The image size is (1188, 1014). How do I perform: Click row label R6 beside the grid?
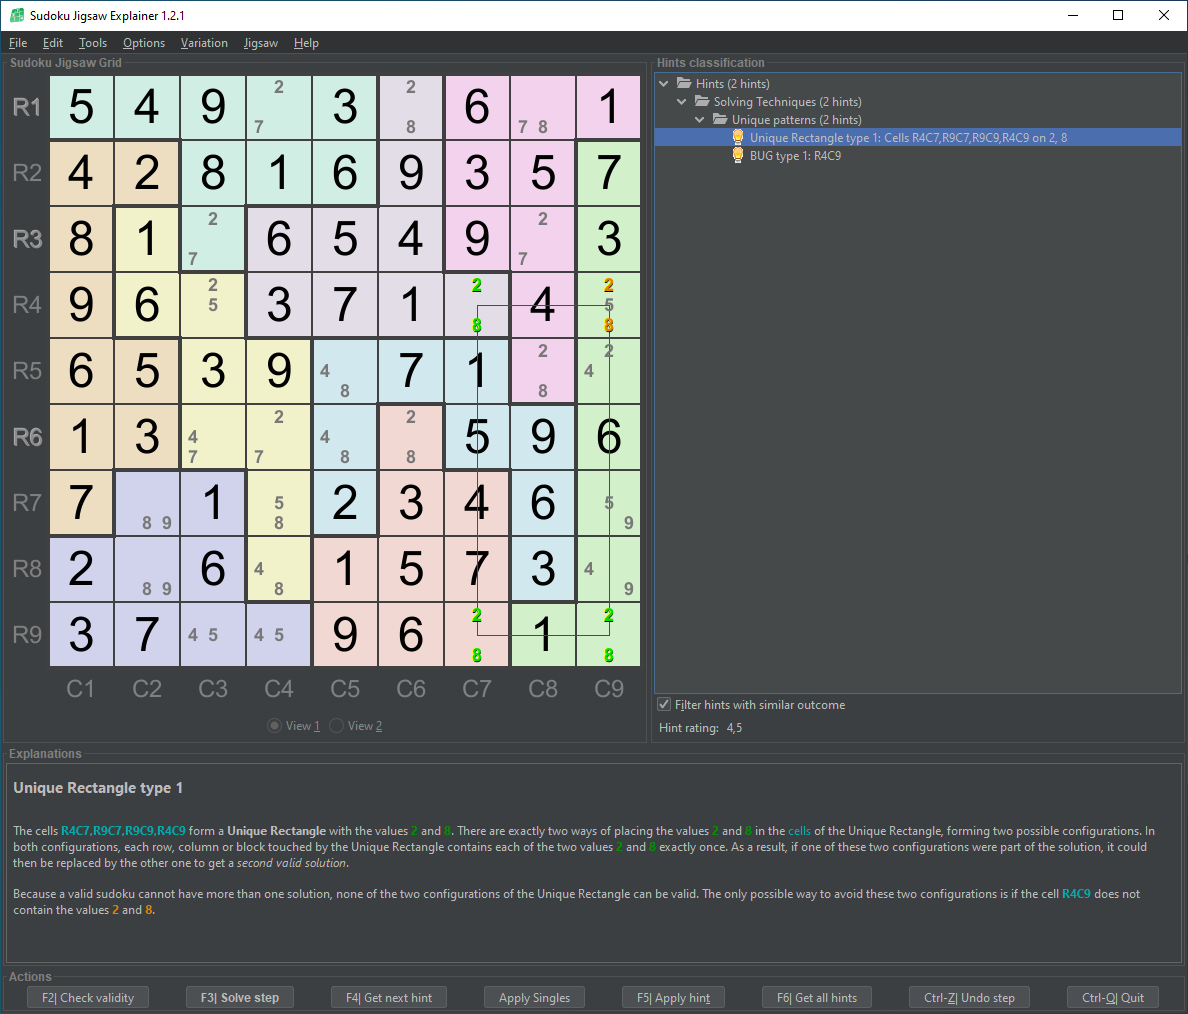[x=27, y=437]
